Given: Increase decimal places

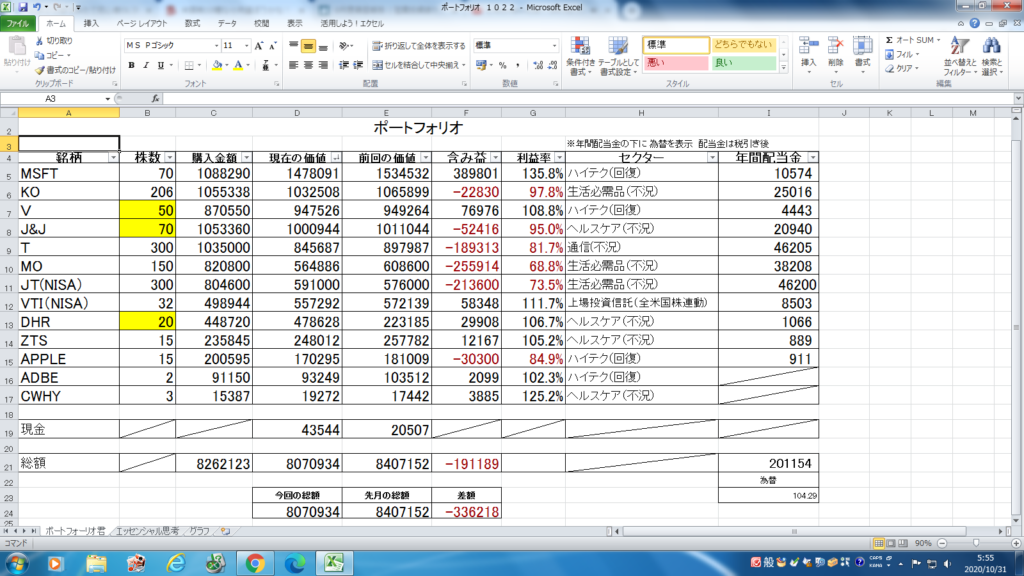Looking at the screenshot, I should coord(537,65).
